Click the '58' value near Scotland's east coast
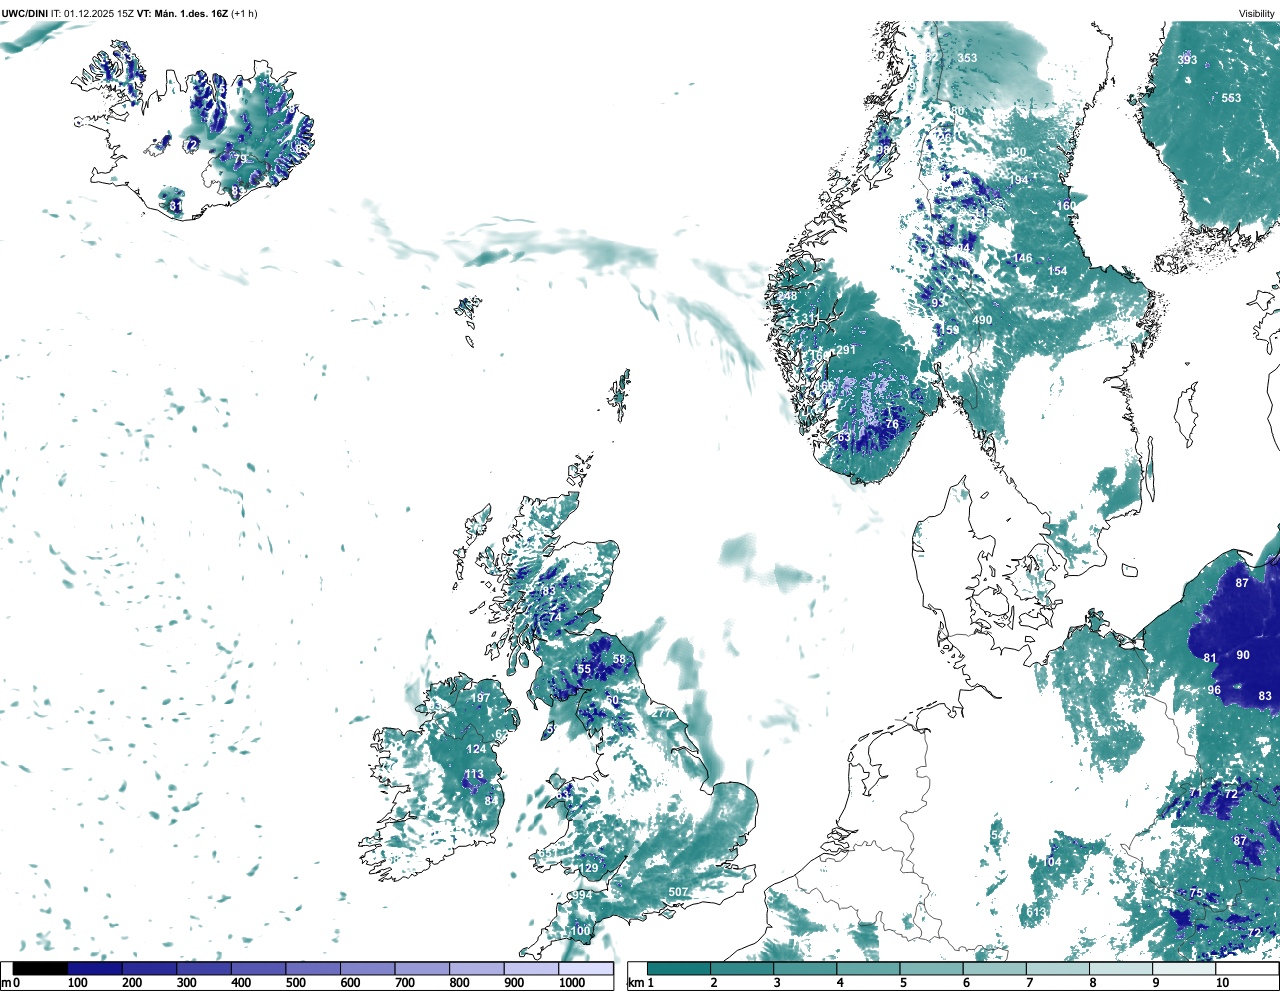The height and width of the screenshot is (991, 1280). tap(619, 659)
